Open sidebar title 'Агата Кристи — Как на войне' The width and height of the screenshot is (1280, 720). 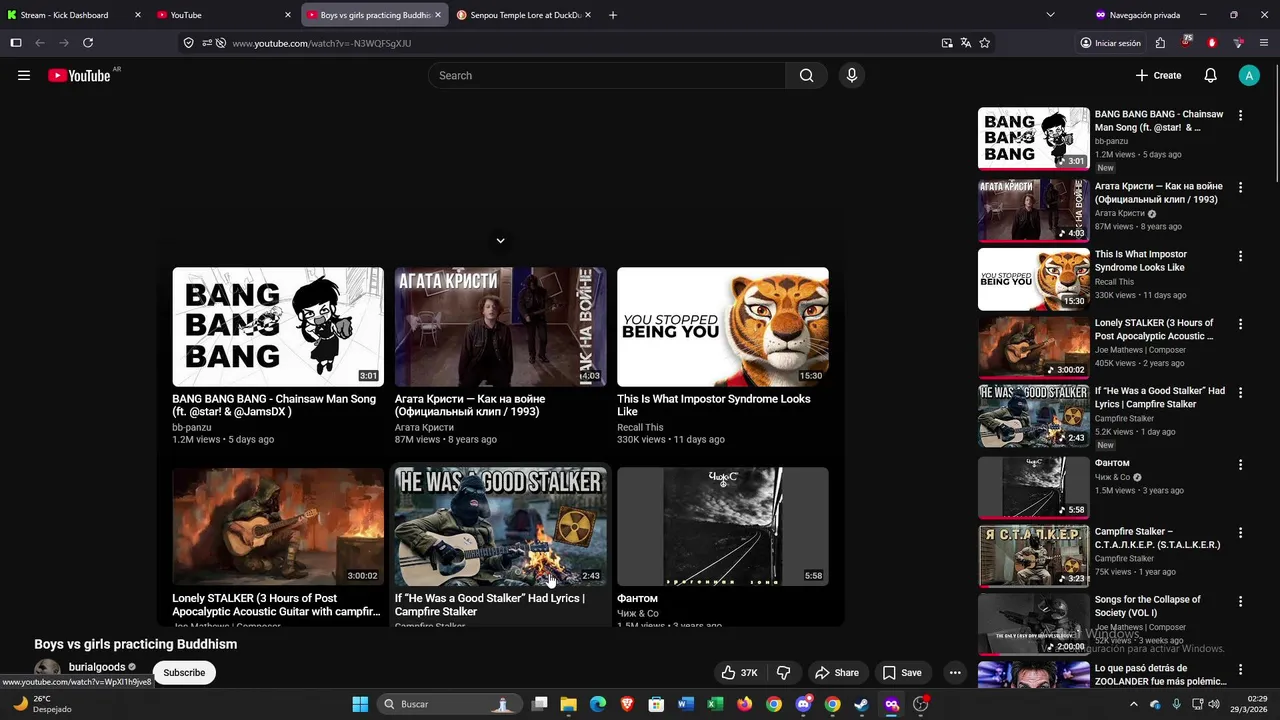(x=1159, y=193)
